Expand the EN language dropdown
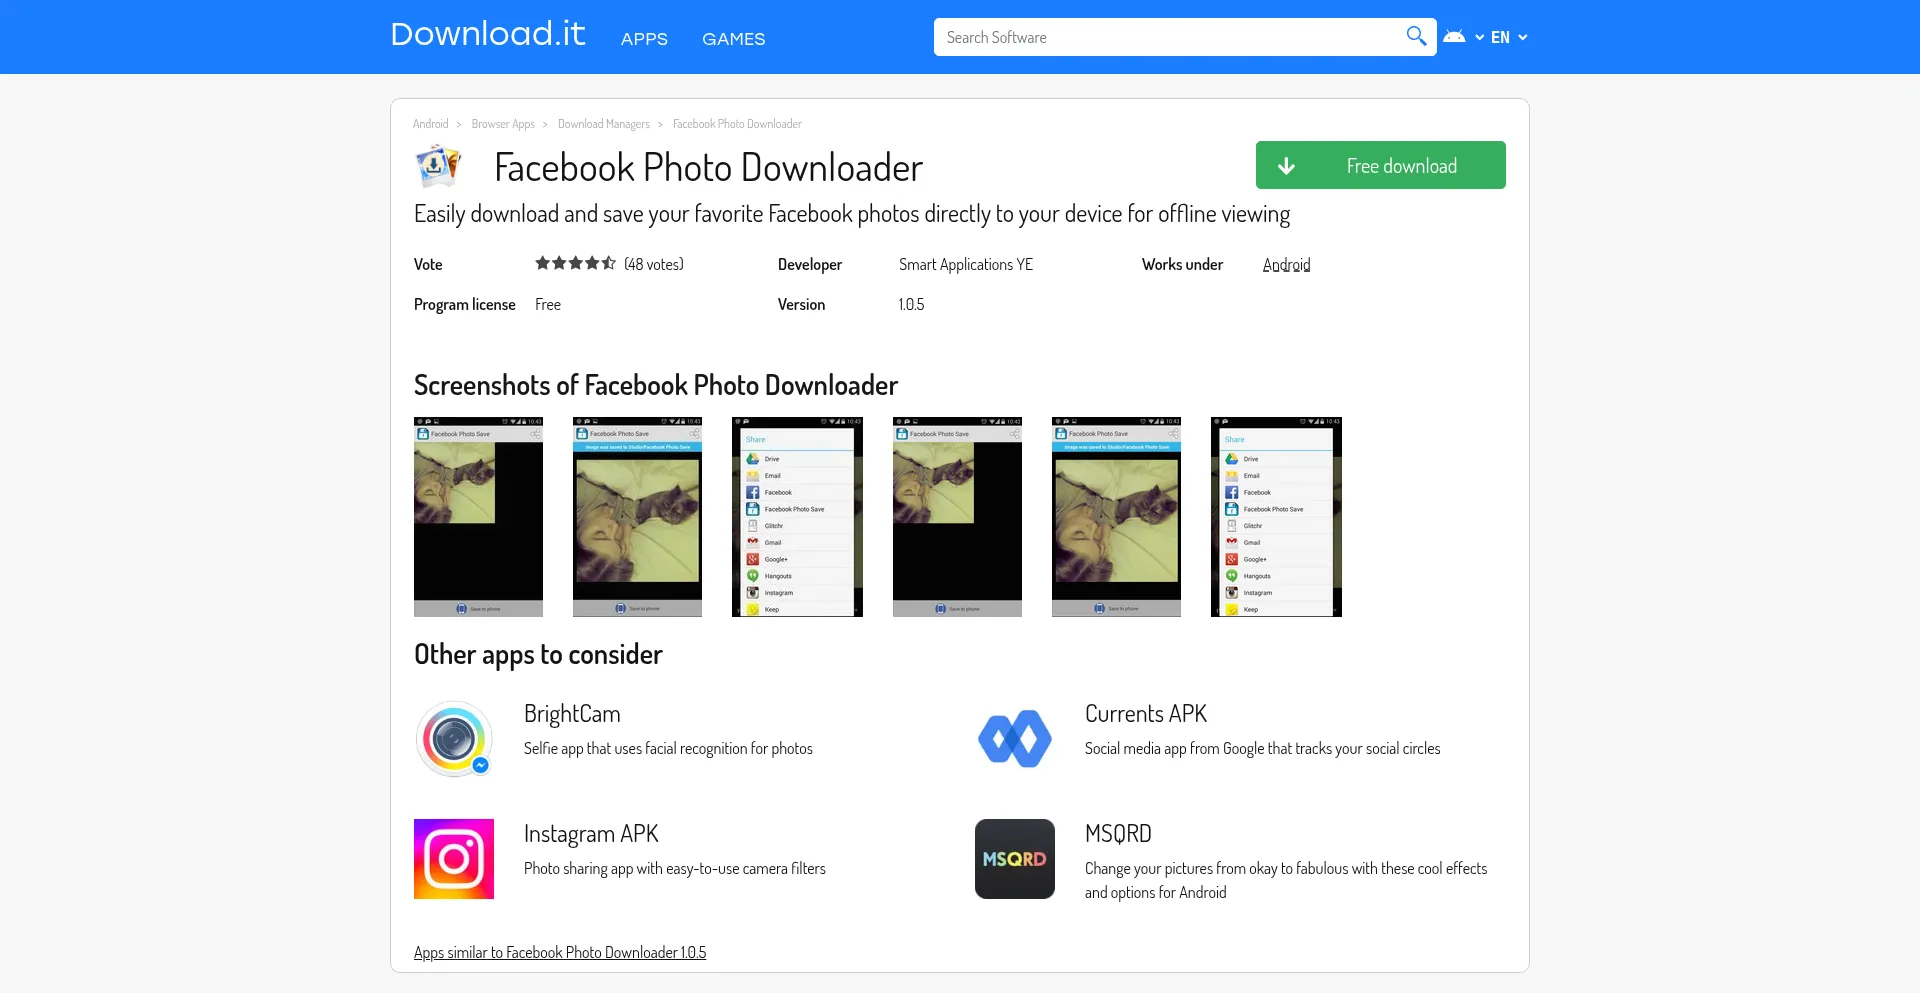This screenshot has width=1920, height=993. 1509,37
